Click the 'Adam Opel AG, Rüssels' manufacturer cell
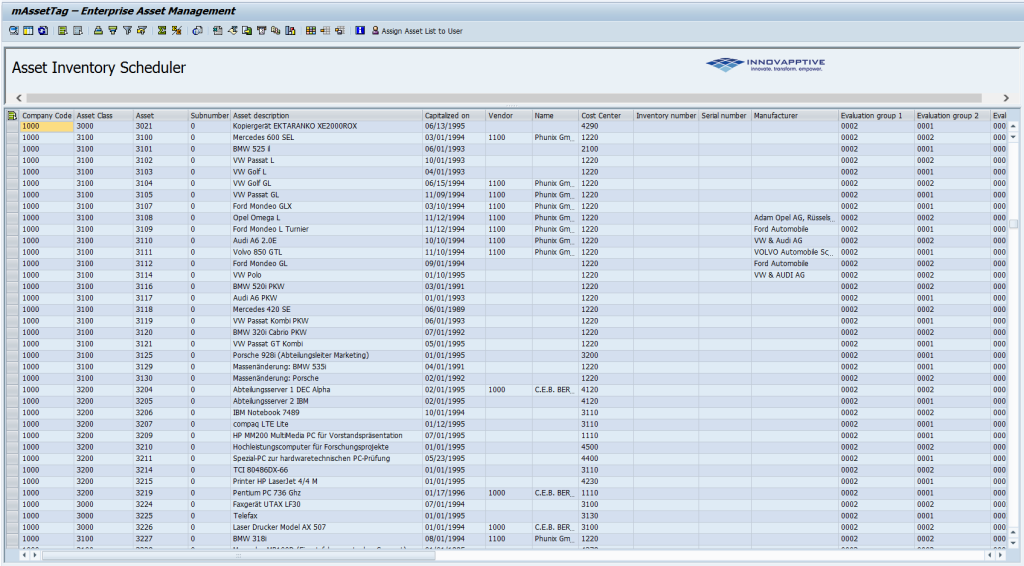 (x=794, y=217)
